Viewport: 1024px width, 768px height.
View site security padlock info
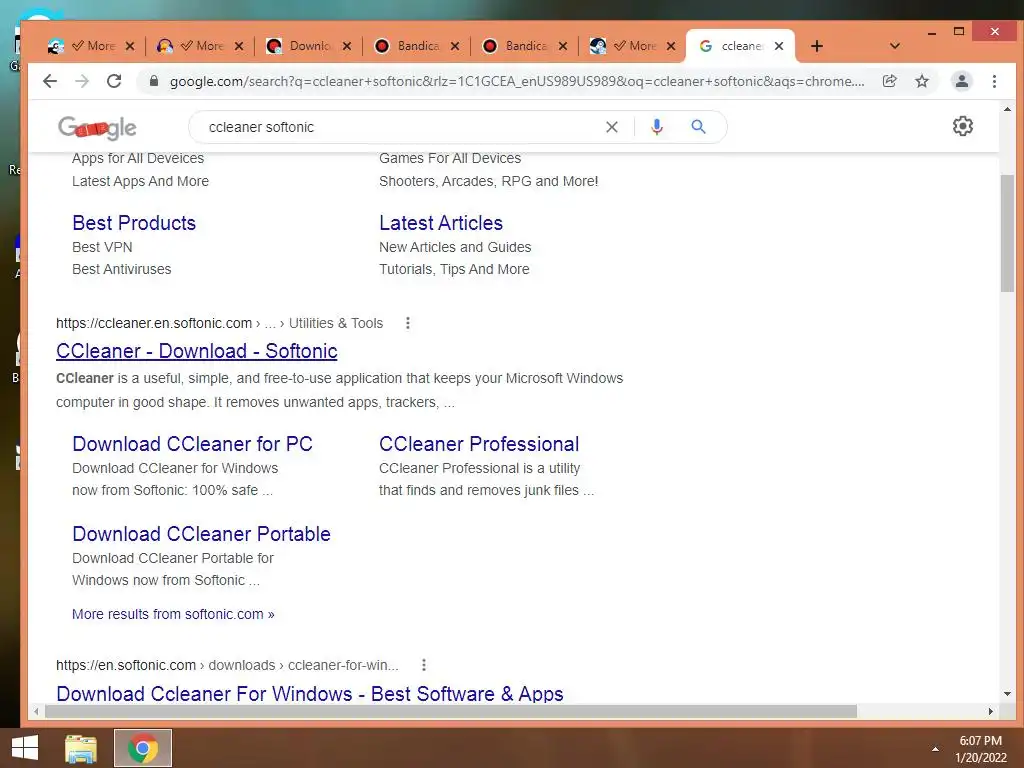point(153,81)
